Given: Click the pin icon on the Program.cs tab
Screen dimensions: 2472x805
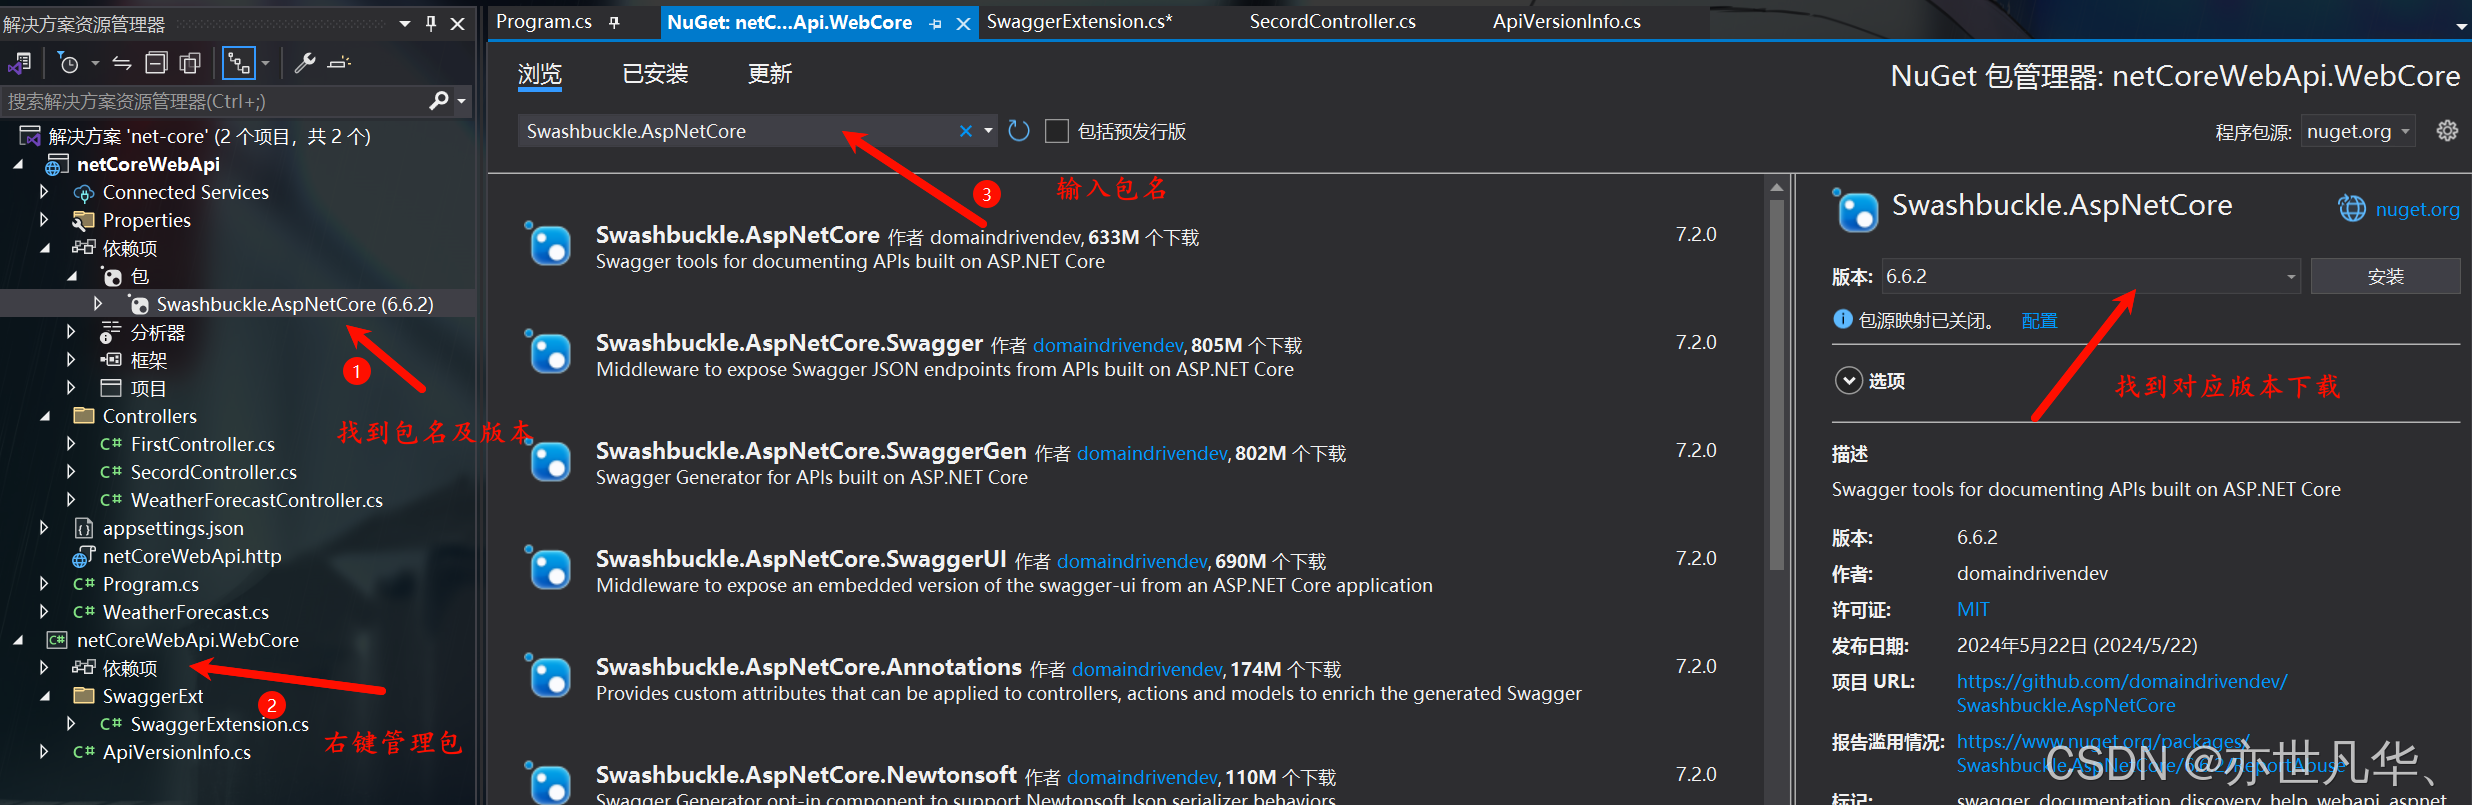Looking at the screenshot, I should (x=614, y=22).
